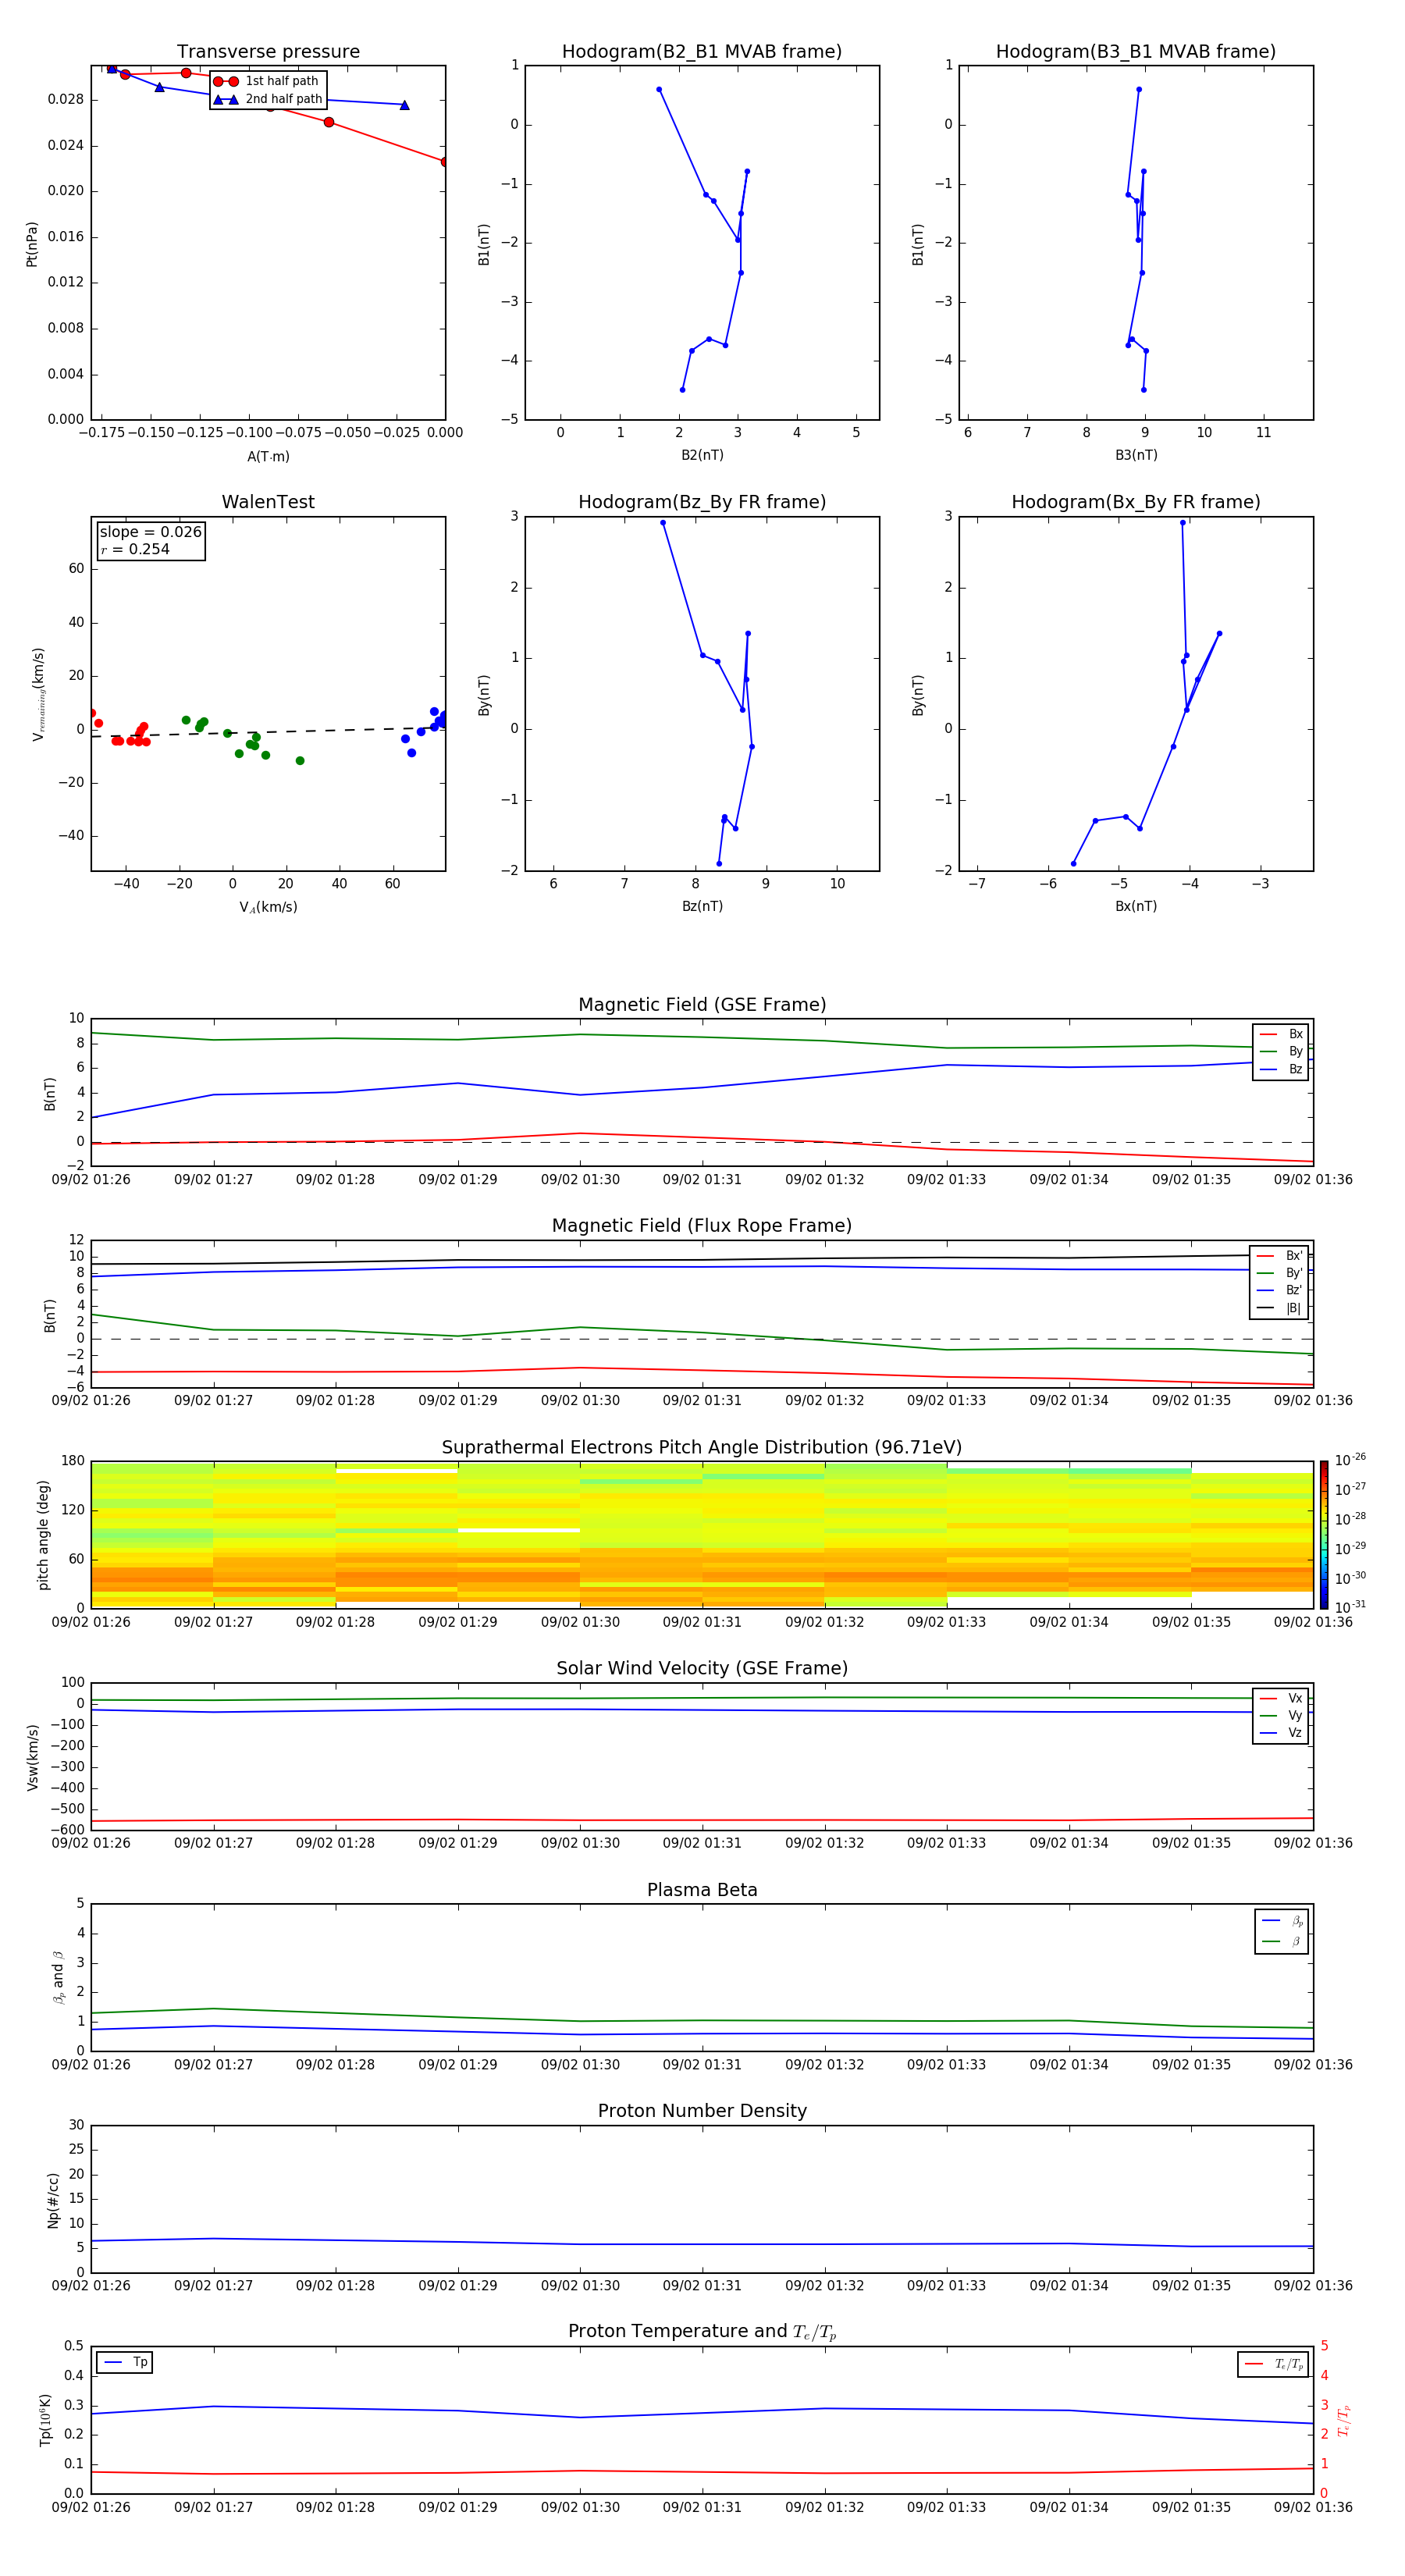Select the slope and r annotation box
The image size is (1405, 2576).
(x=150, y=540)
